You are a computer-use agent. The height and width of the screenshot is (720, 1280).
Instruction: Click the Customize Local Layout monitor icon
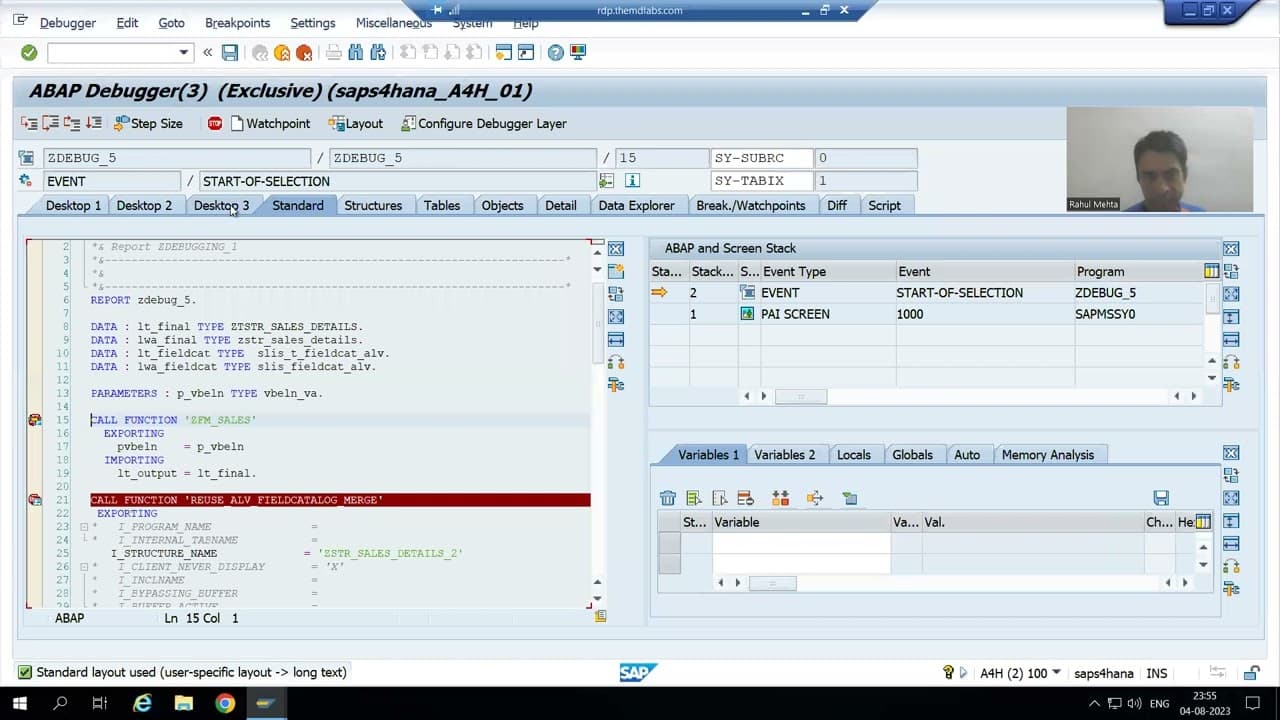click(x=578, y=52)
